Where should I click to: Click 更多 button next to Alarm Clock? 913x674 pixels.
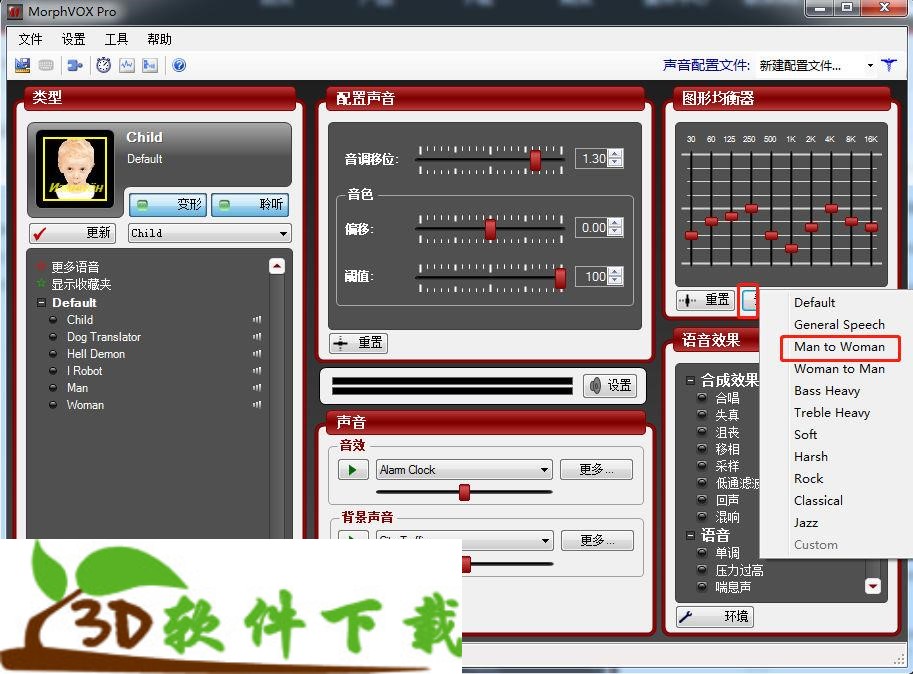point(596,470)
